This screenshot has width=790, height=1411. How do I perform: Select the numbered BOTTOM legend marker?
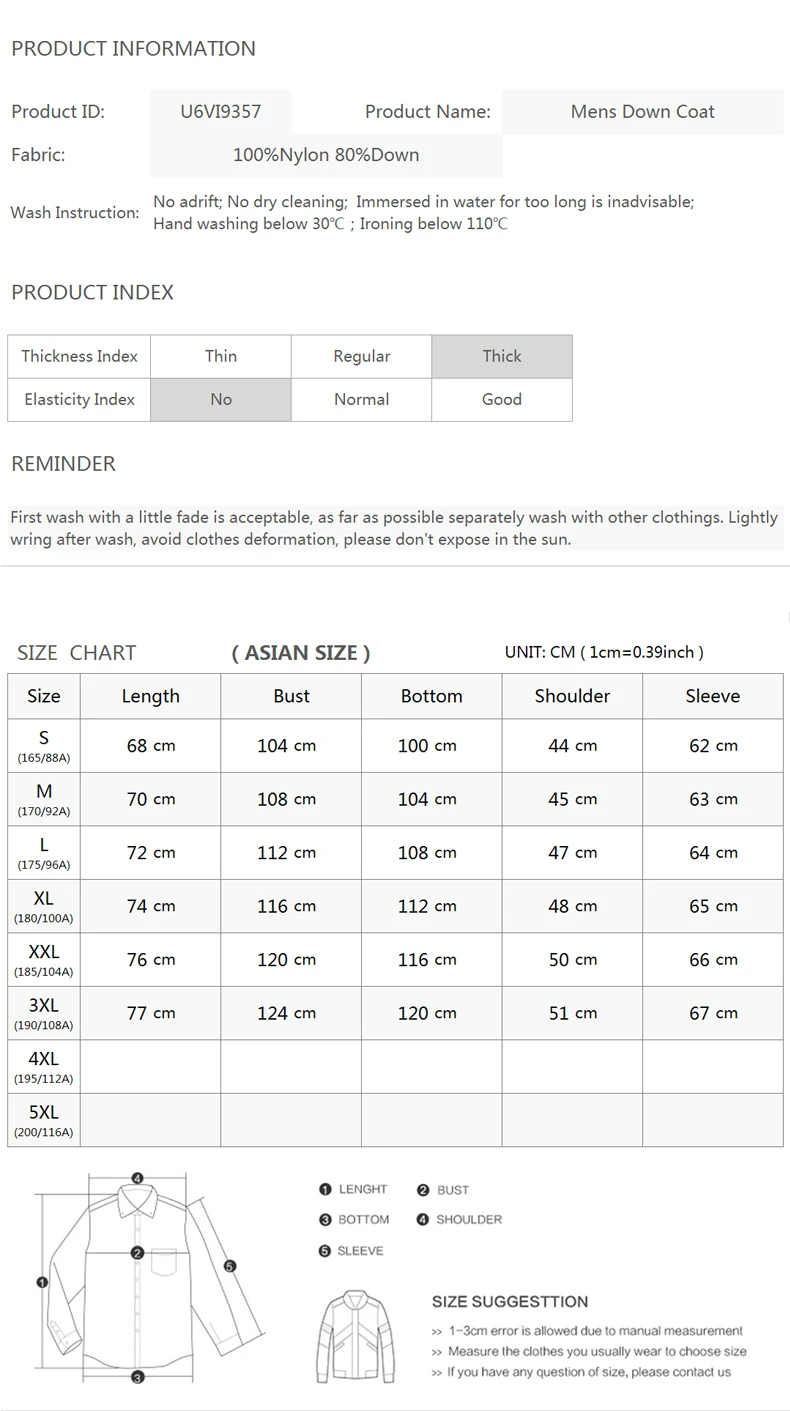(x=325, y=1220)
